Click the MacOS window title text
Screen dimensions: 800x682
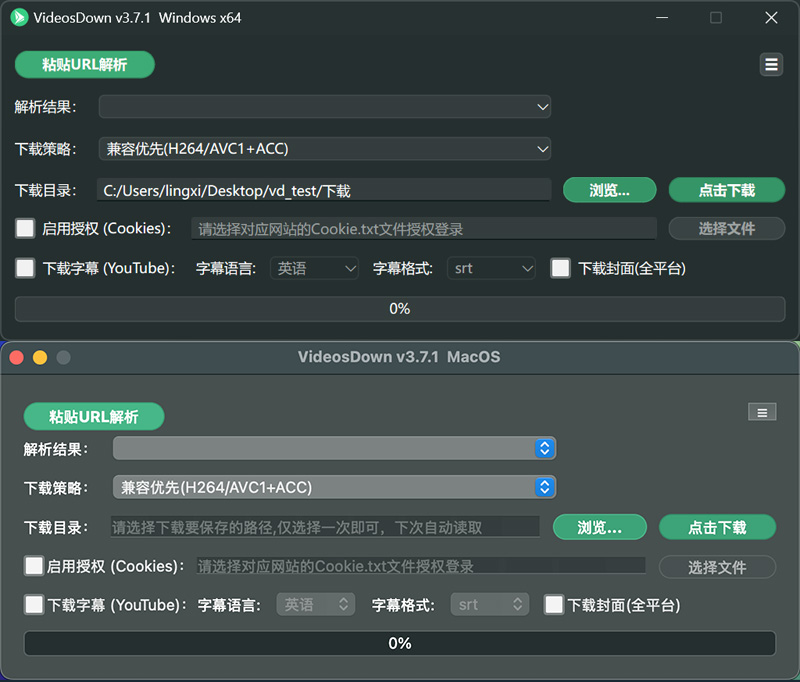tap(399, 357)
